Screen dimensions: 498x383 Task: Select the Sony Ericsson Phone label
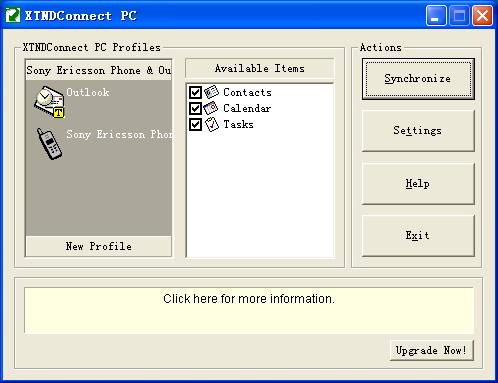(x=119, y=134)
